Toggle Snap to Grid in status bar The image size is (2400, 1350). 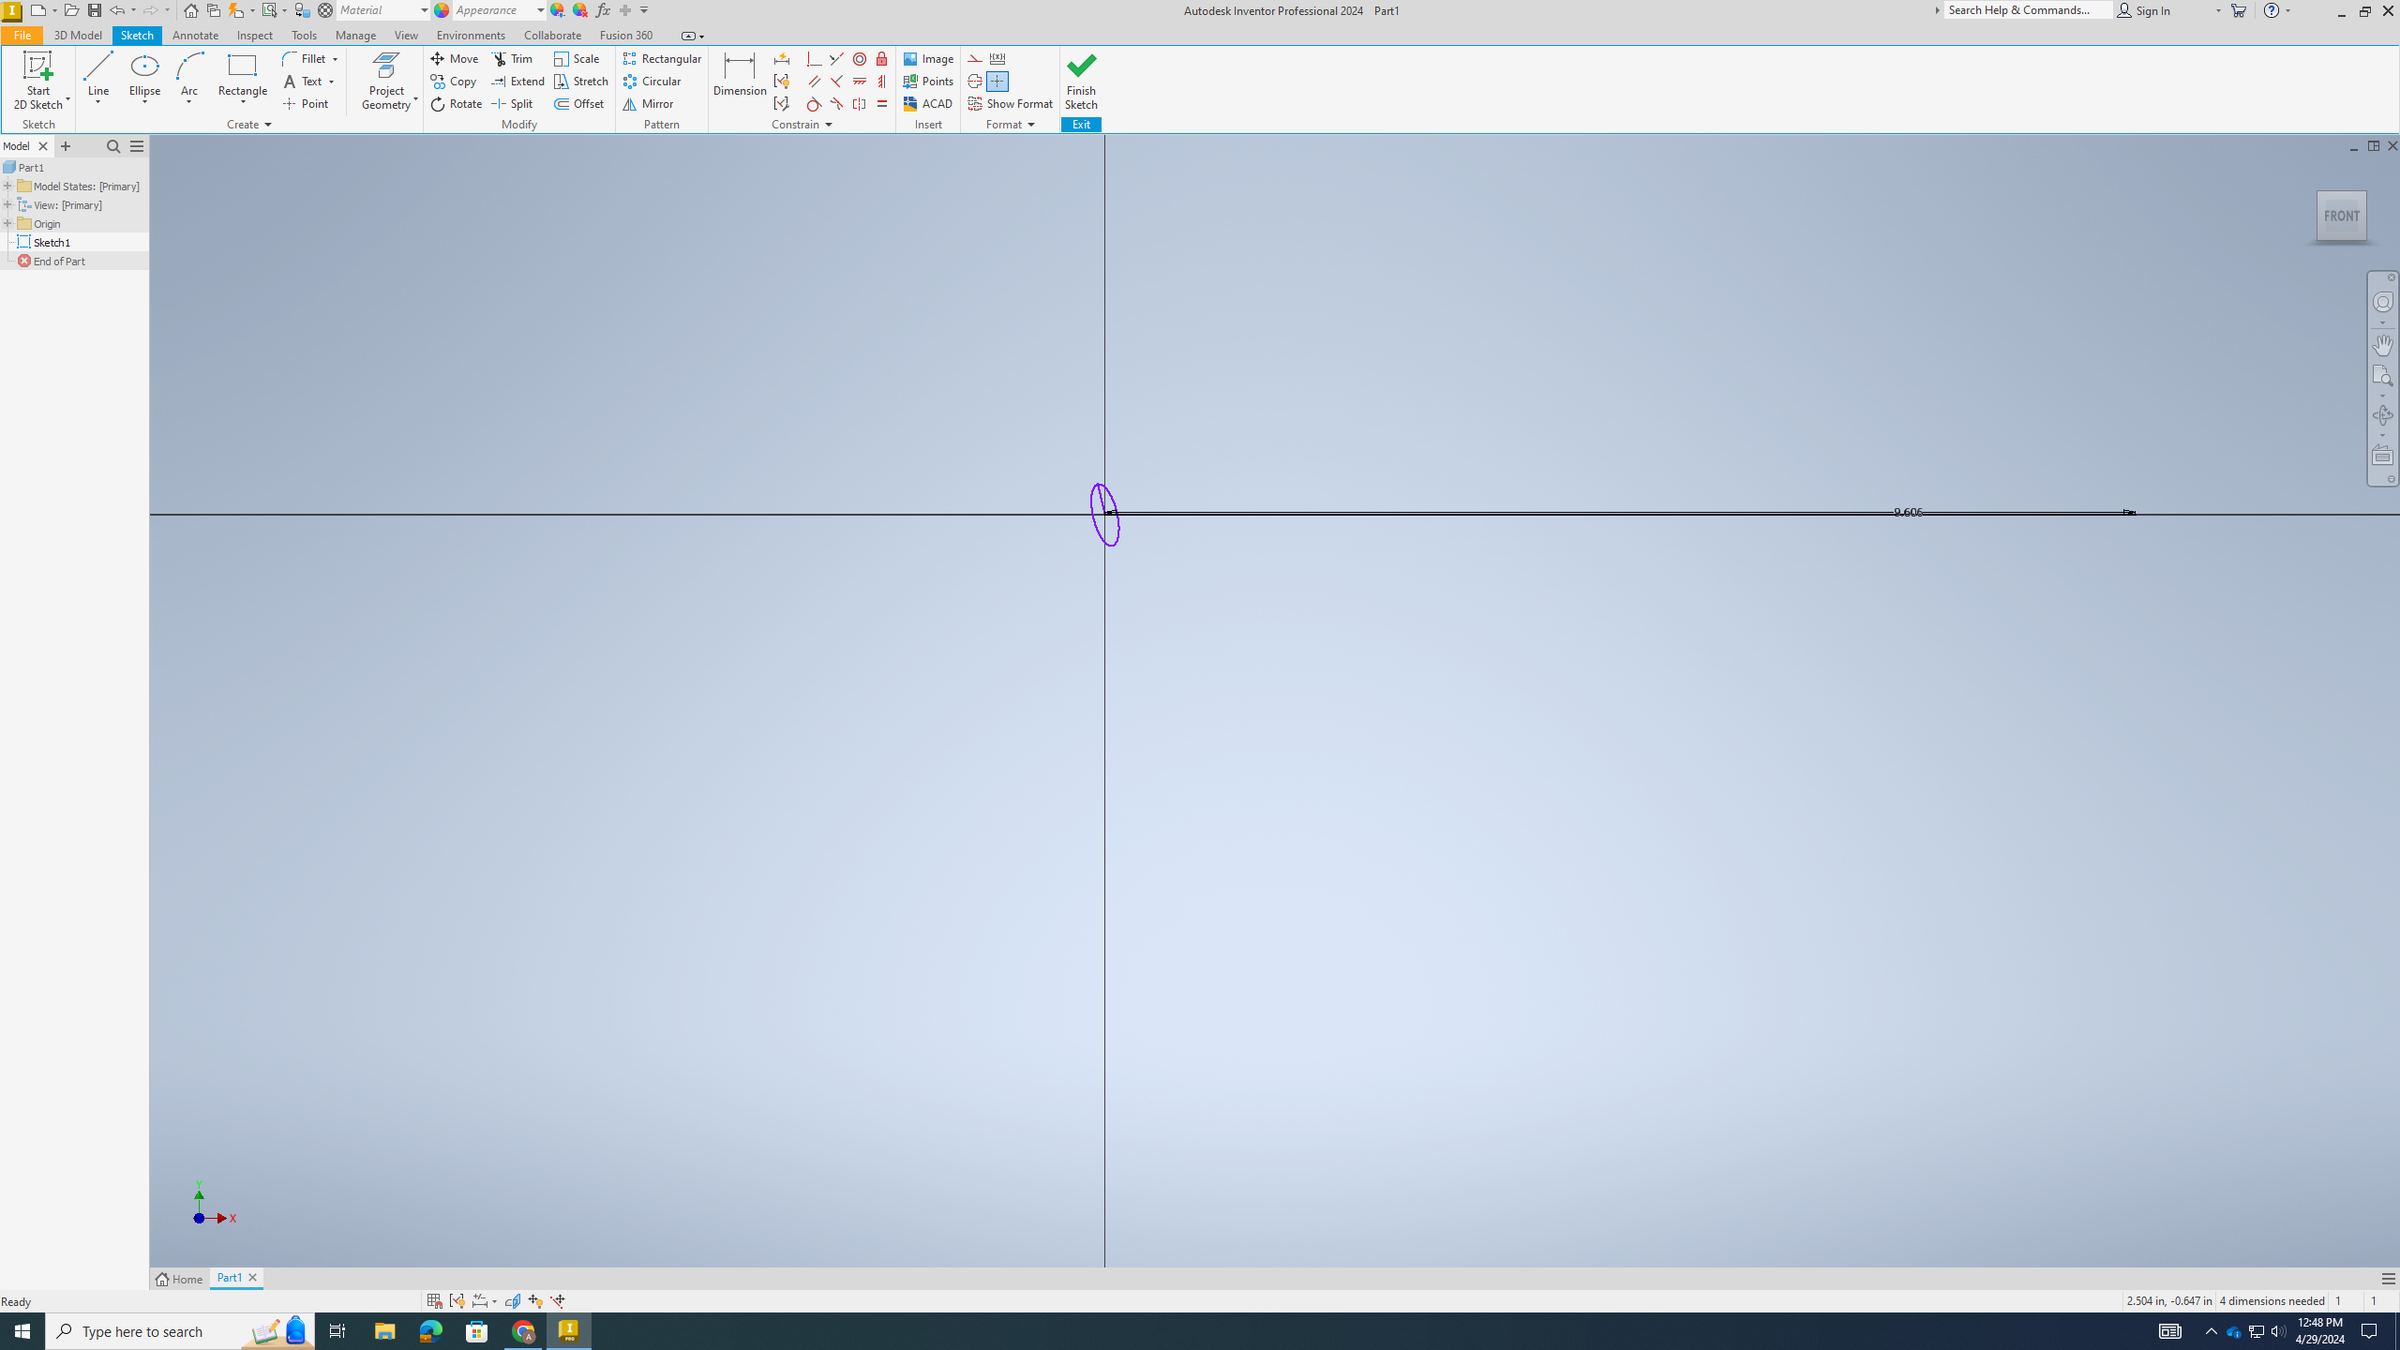pos(434,1301)
